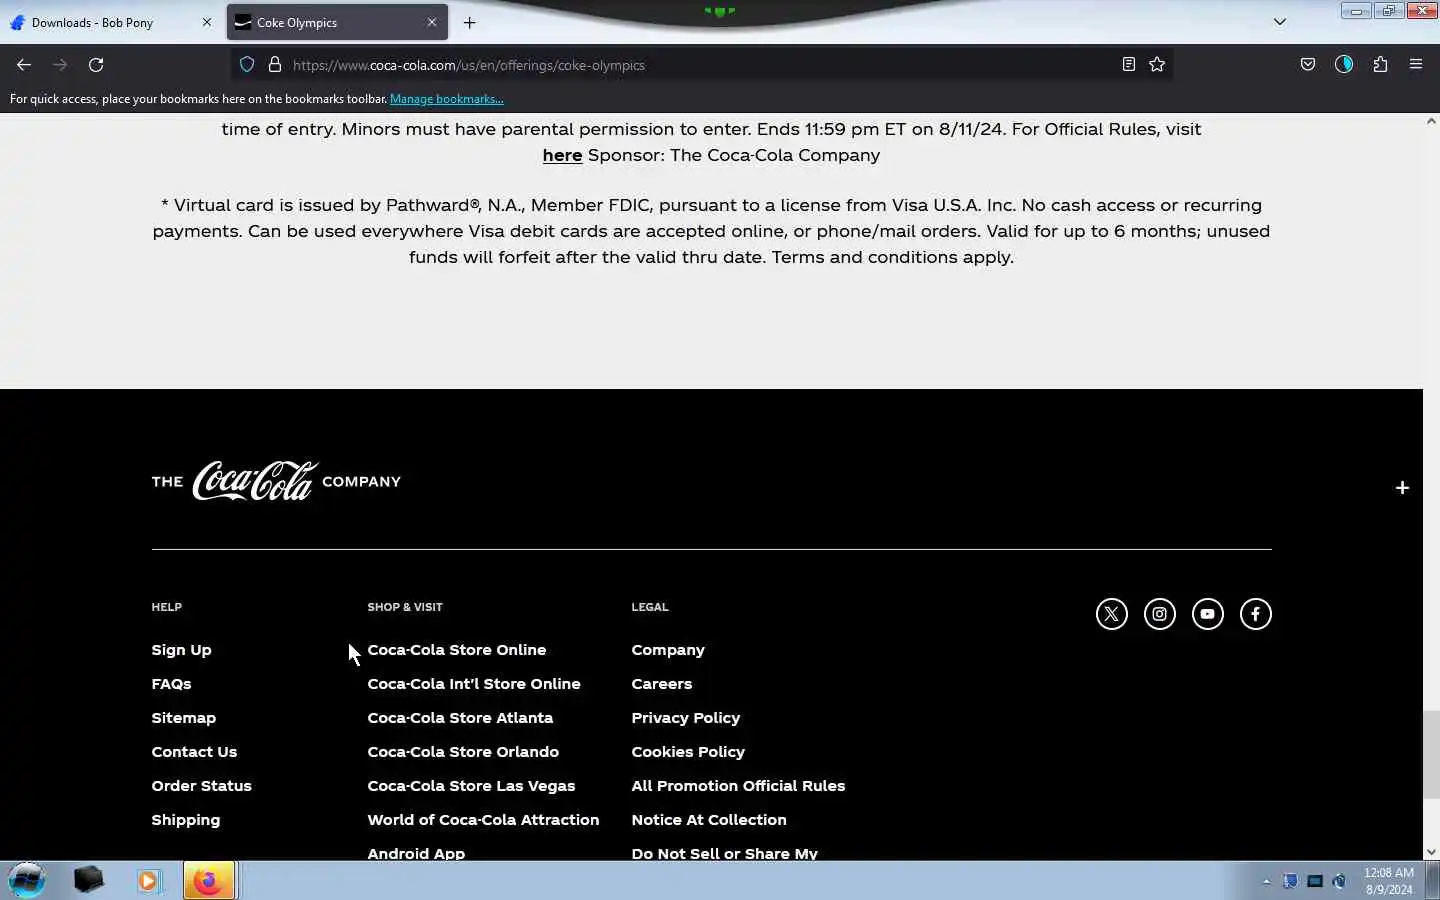List all tabs dropdown arrow
This screenshot has height=900, width=1440.
point(1279,22)
